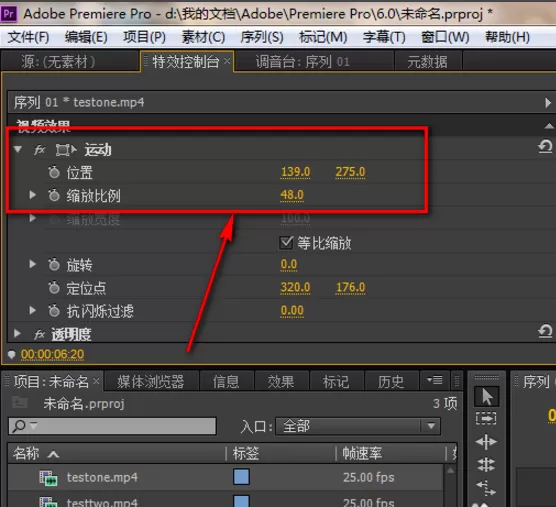Open the 入口 全部 dropdown

[x=358, y=426]
